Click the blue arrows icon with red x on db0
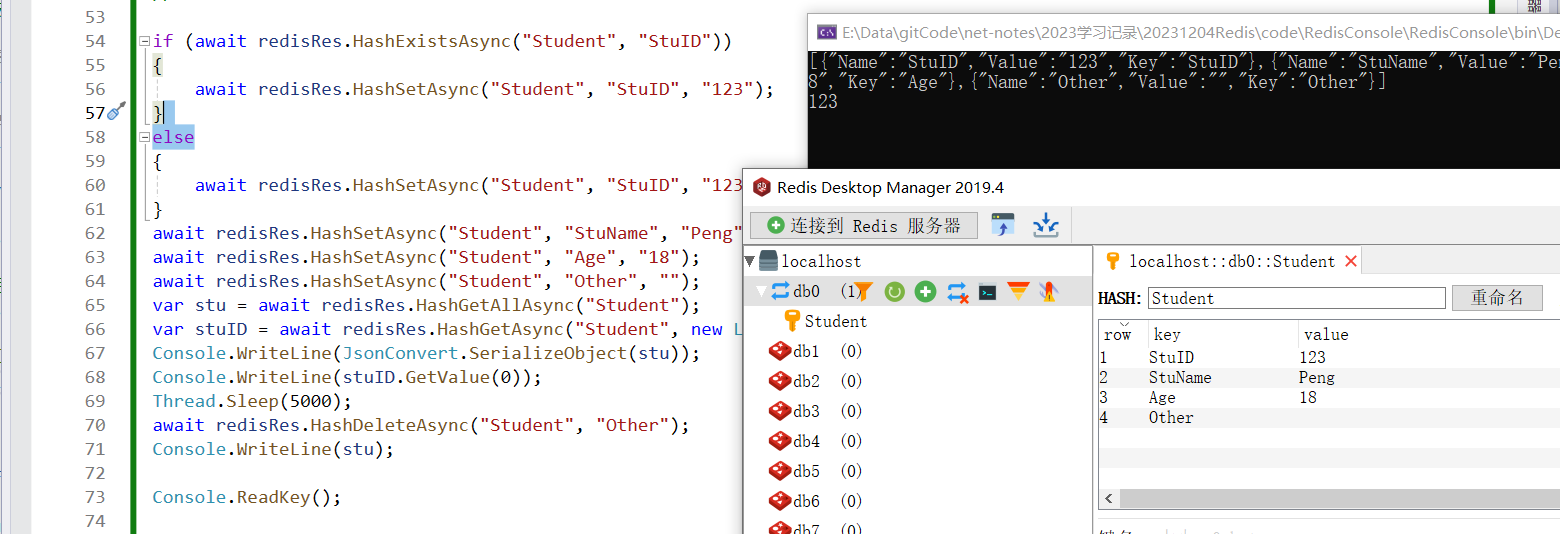 tap(957, 291)
